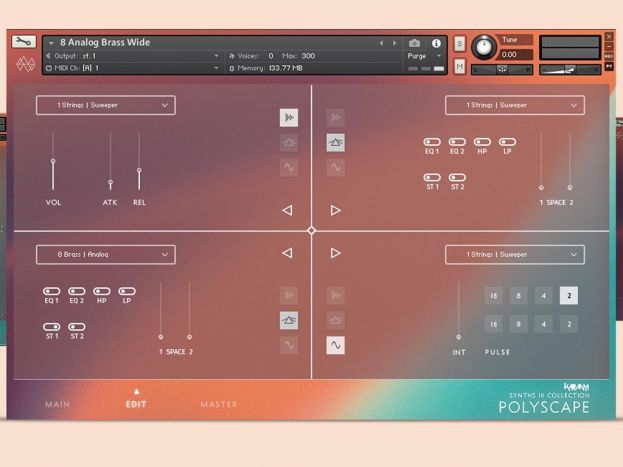The width and height of the screenshot is (623, 467).
Task: Select arpeggiator mode in bottom-right layer
Action: point(335,295)
